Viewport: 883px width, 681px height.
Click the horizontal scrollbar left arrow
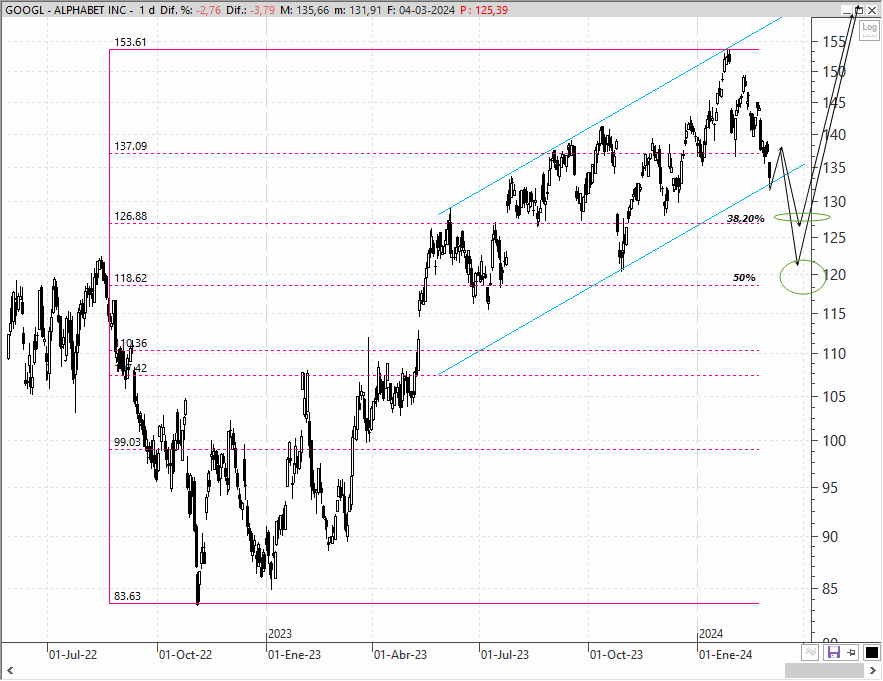point(9,670)
